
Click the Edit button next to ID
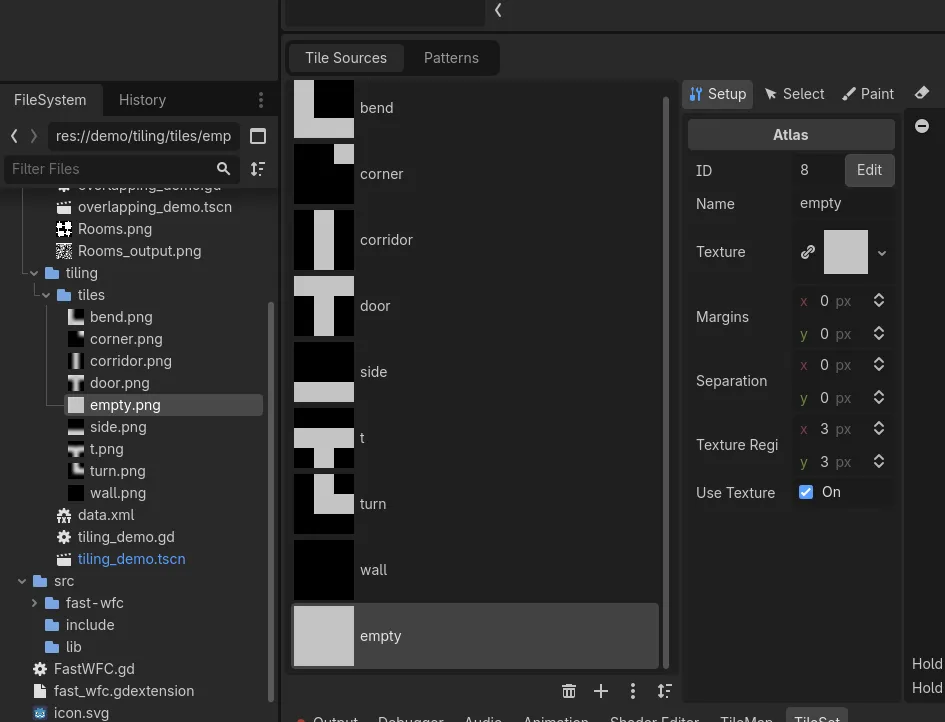[x=869, y=170]
